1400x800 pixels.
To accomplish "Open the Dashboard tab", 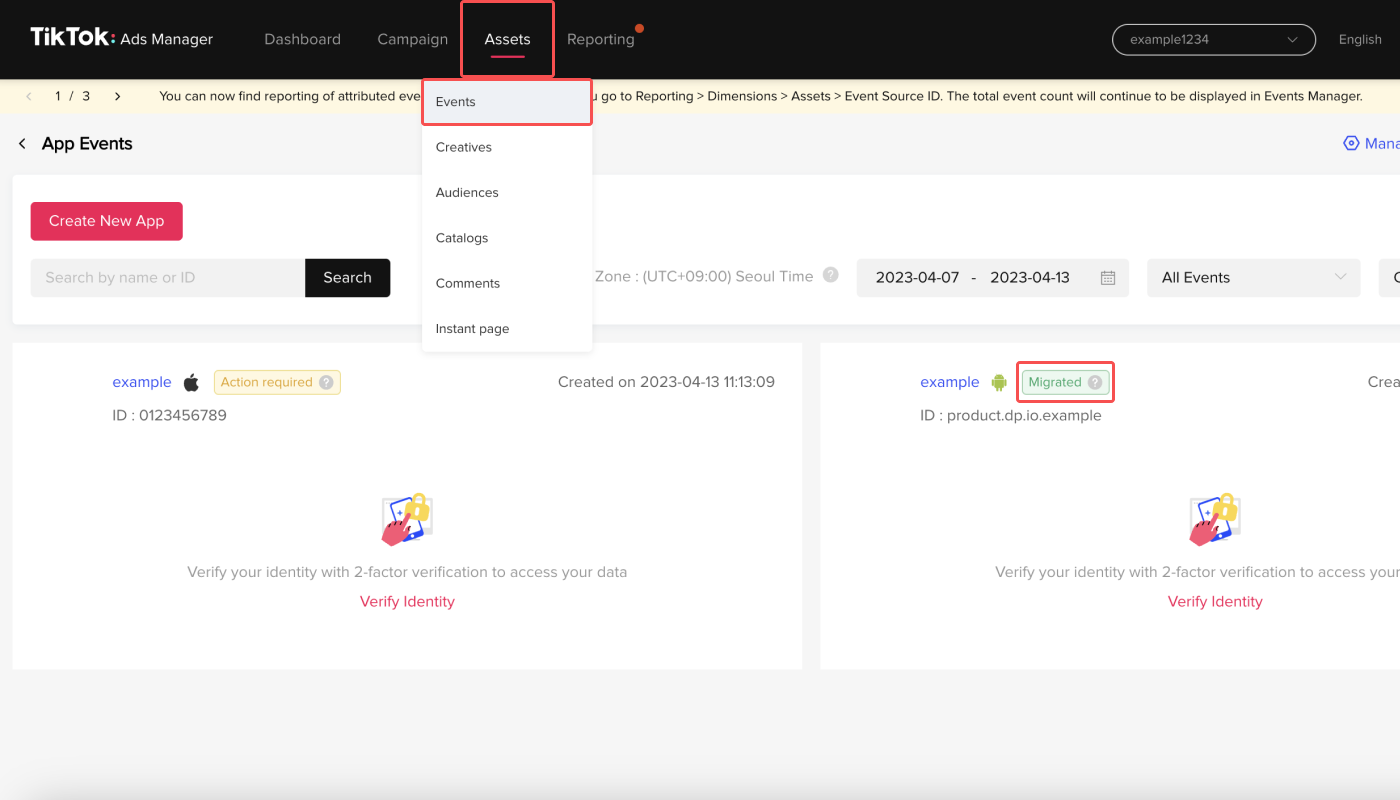I will pyautogui.click(x=302, y=39).
